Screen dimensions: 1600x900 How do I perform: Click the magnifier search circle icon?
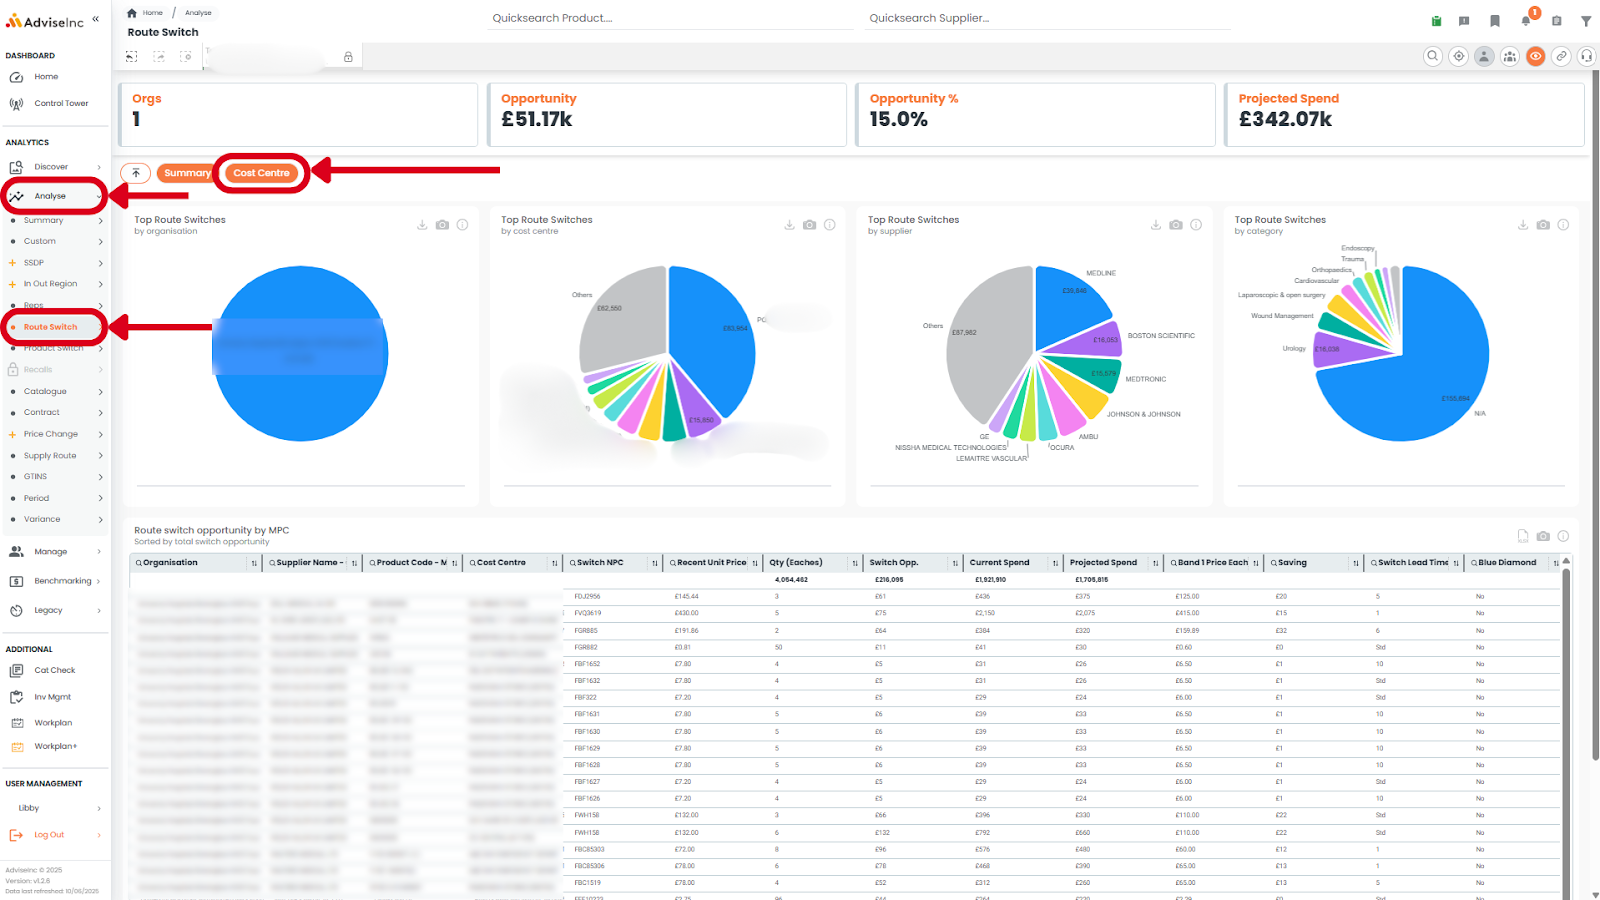(1433, 56)
